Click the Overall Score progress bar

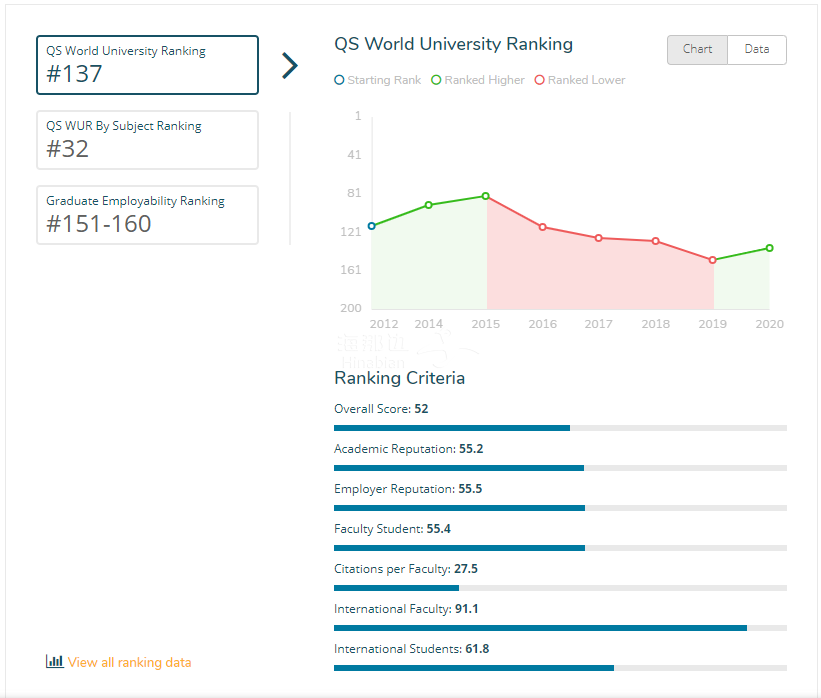pos(560,428)
